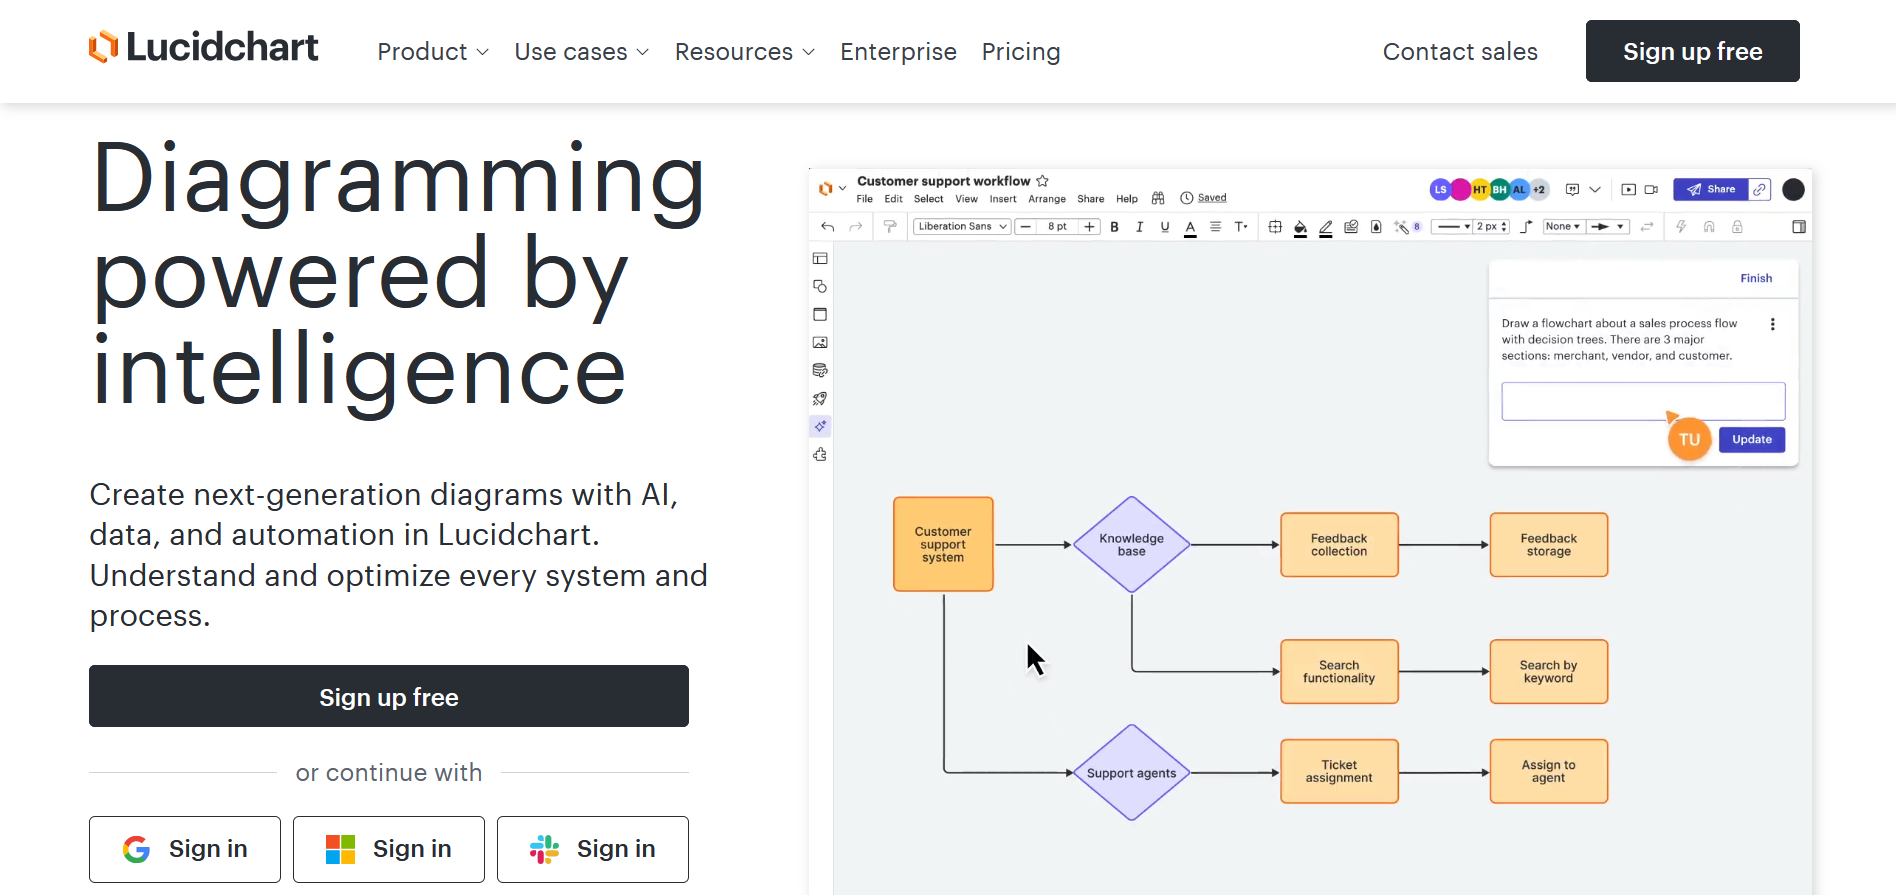Click the opacity droplet icon
Viewport: 1896px width, 895px height.
coord(1376,227)
